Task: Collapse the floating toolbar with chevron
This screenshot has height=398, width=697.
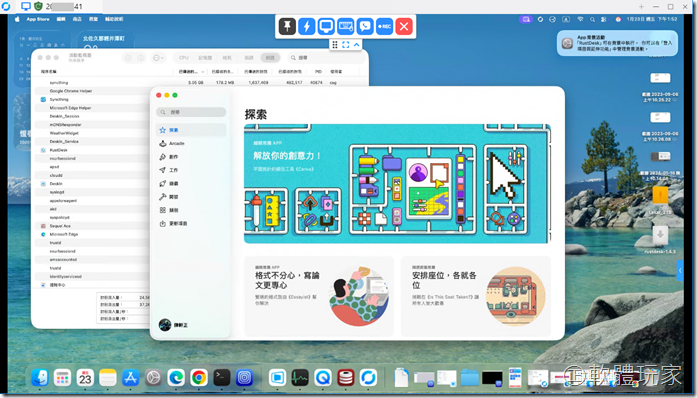Action: (356, 44)
